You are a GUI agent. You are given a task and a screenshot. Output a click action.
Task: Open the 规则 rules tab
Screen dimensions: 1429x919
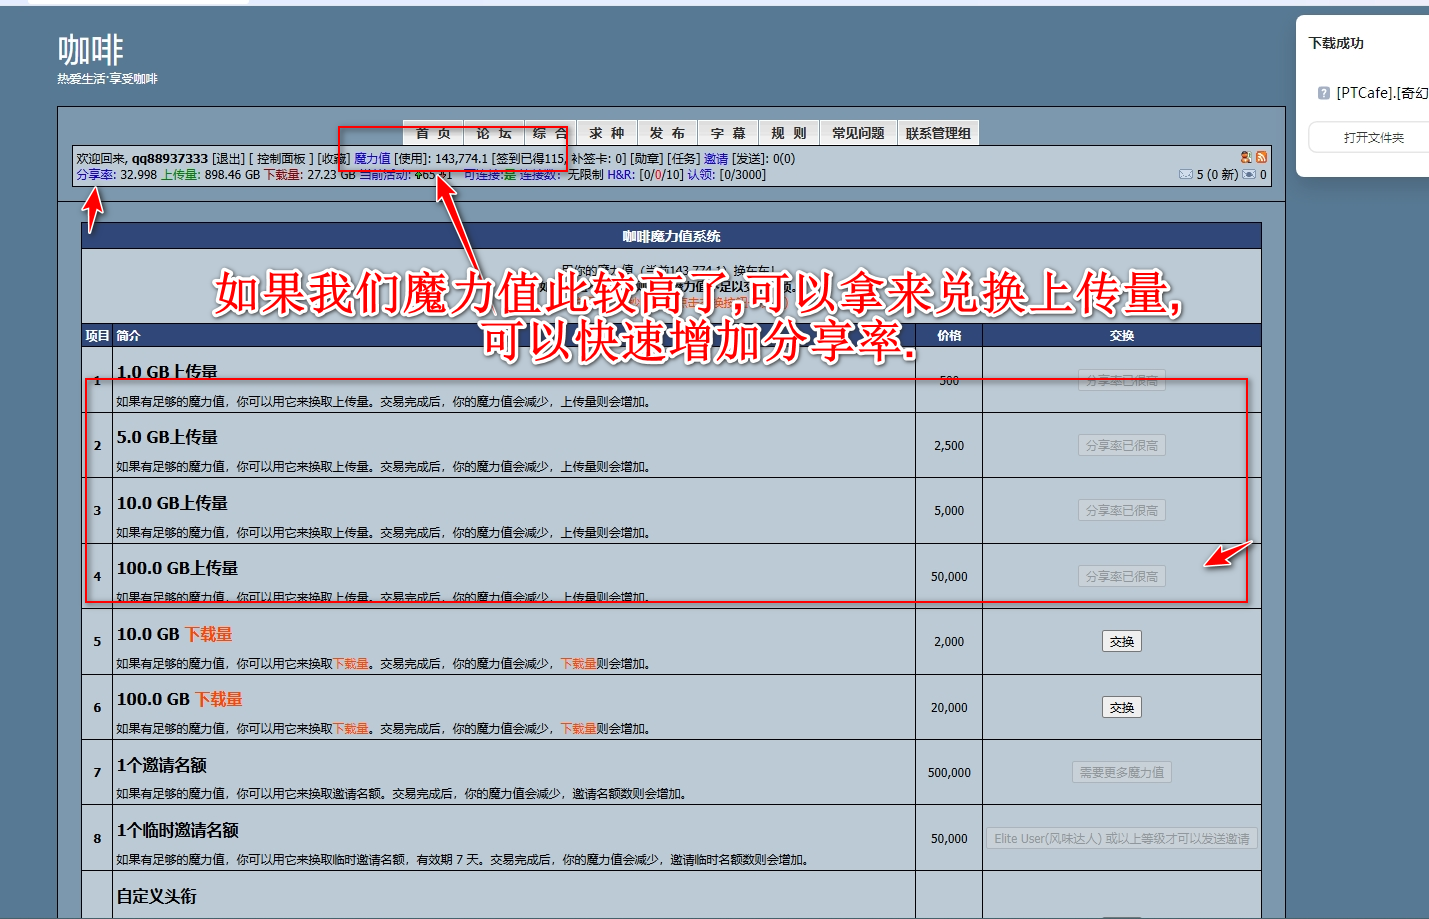click(788, 133)
